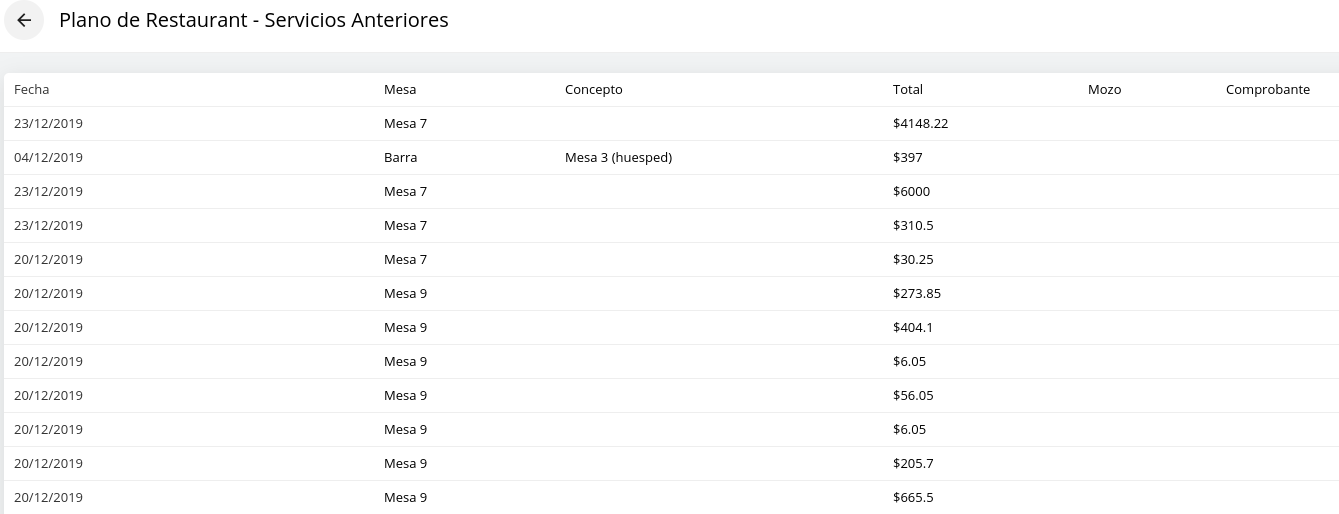Select the Concepto column header

pos(594,90)
